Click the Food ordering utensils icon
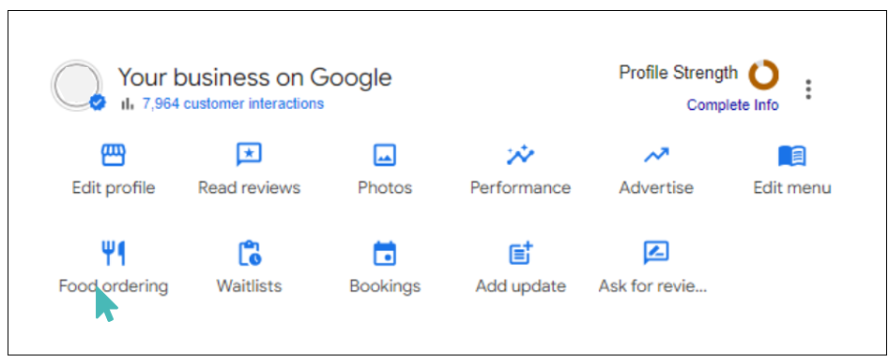 113,253
